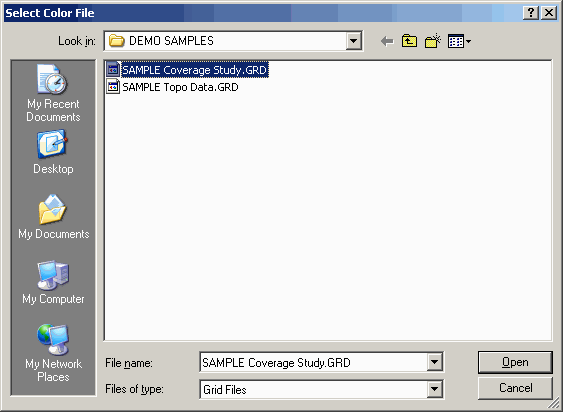The height and width of the screenshot is (412, 563).
Task: Expand the Look in folder dropdown
Action: coord(353,41)
